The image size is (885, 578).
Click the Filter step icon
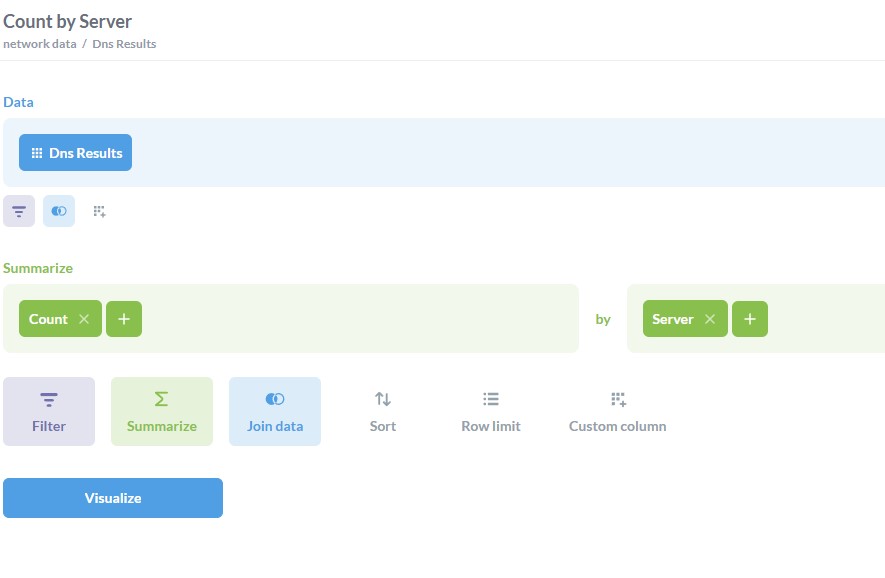[x=48, y=410]
